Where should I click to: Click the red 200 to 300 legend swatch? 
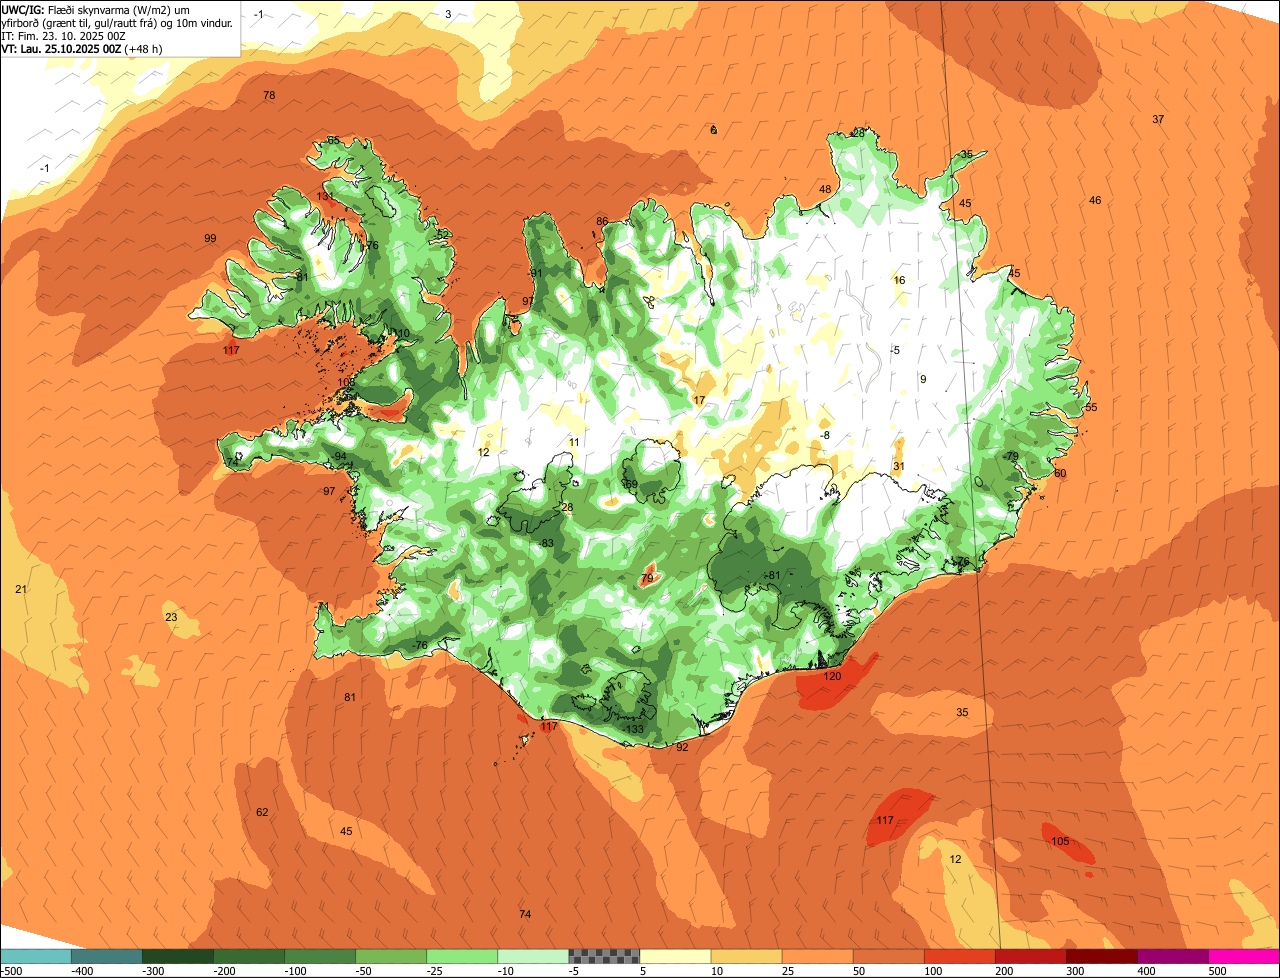[1030, 956]
